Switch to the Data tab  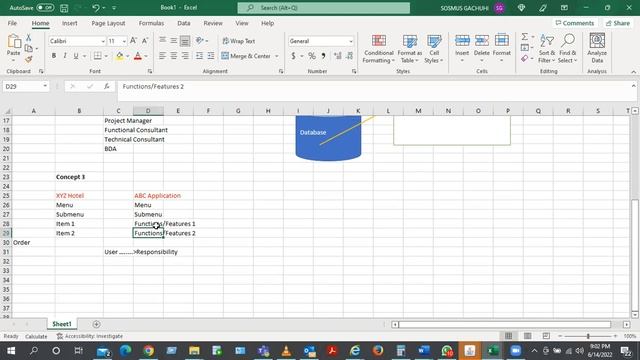pos(184,23)
